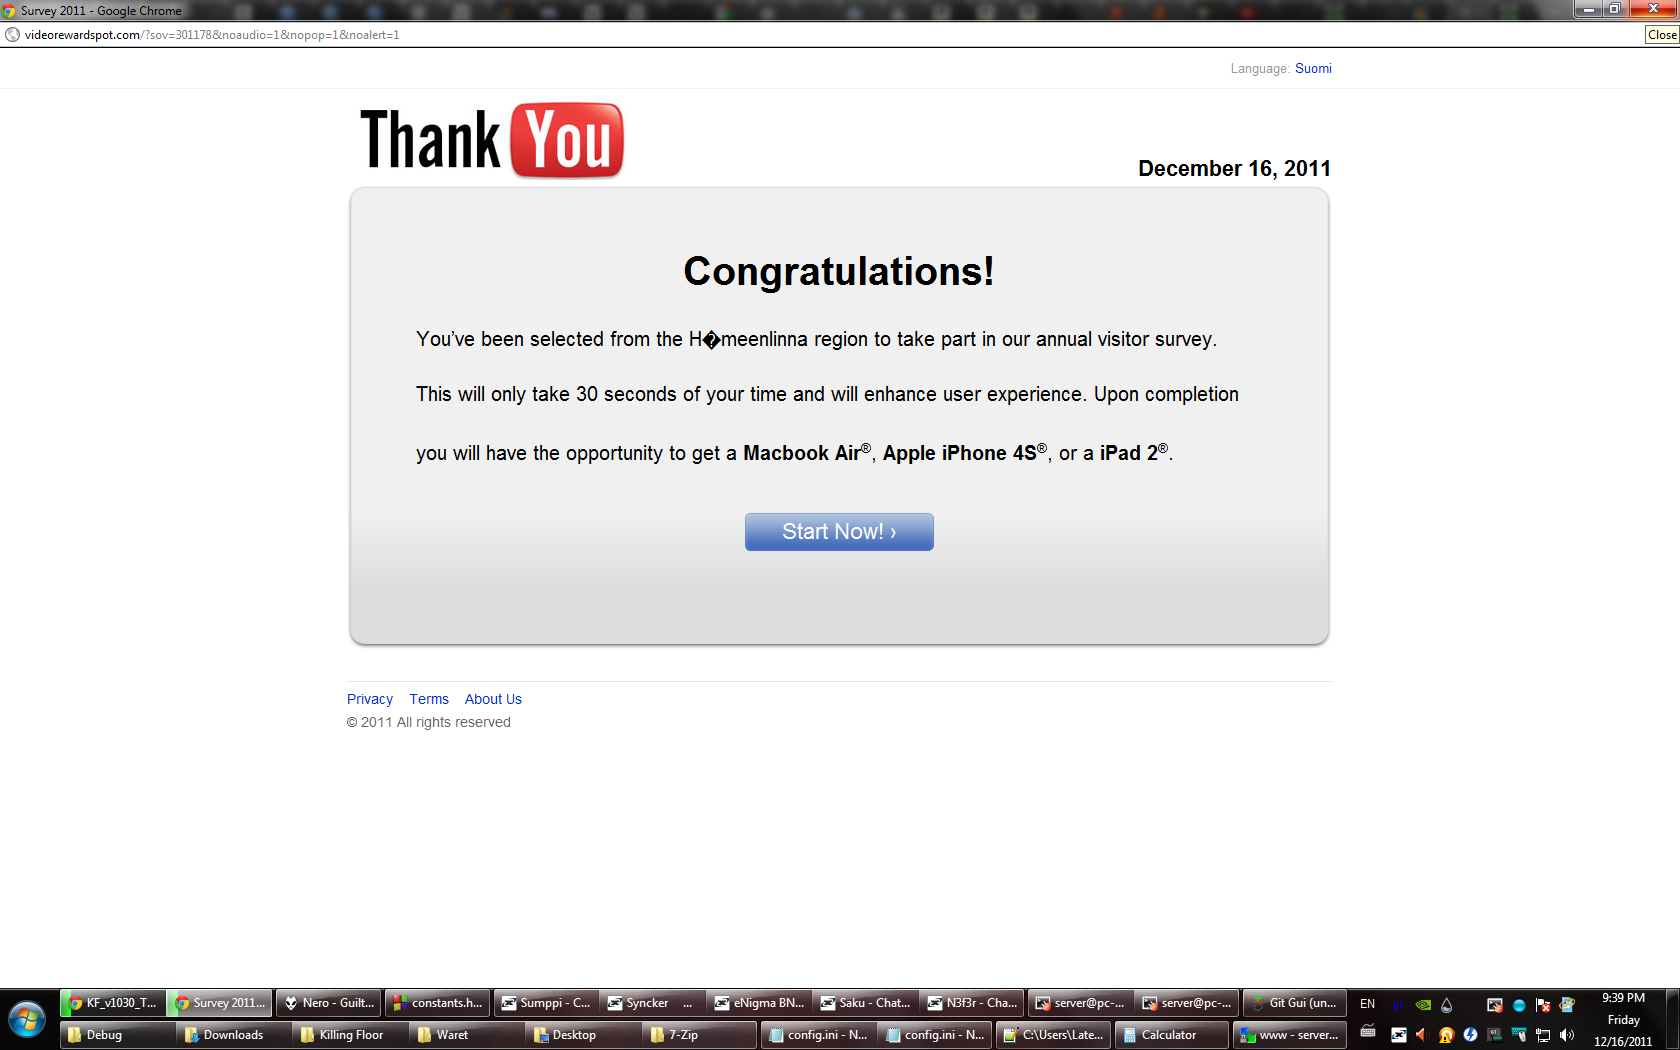The width and height of the screenshot is (1680, 1050).
Task: Open Action Center flag tray icon
Action: click(1542, 1005)
